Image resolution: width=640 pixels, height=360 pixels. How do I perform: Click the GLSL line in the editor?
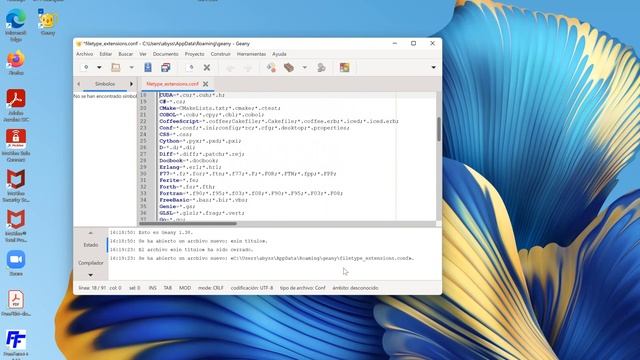(202, 213)
